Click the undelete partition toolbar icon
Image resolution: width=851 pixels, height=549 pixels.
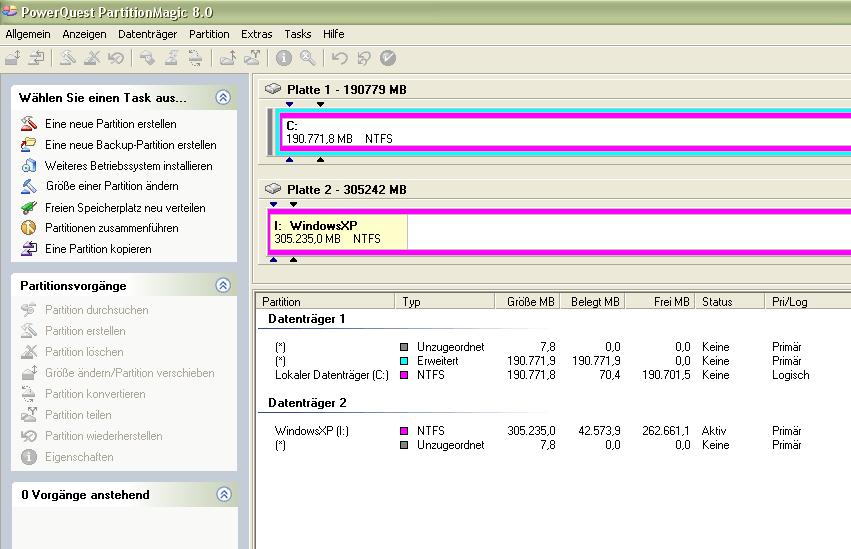pyautogui.click(x=116, y=58)
